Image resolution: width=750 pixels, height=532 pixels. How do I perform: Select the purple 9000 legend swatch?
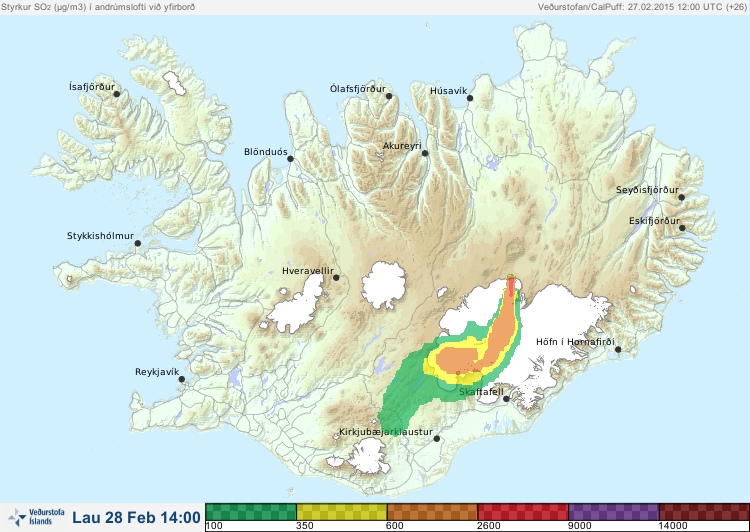pyautogui.click(x=613, y=512)
